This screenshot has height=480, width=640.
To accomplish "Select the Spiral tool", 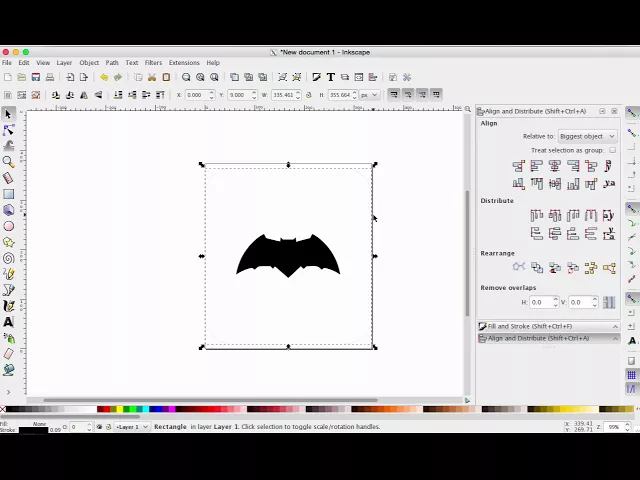I will [x=8, y=258].
